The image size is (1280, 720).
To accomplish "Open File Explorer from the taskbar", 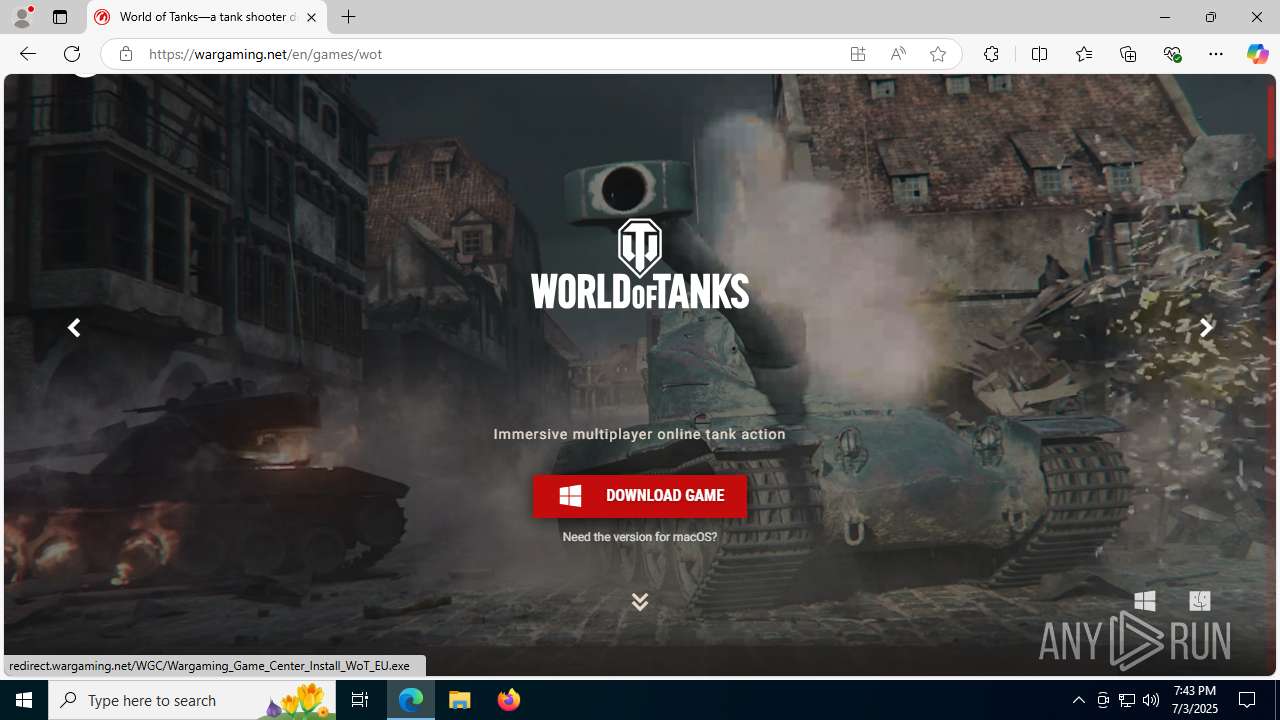I will coord(460,700).
